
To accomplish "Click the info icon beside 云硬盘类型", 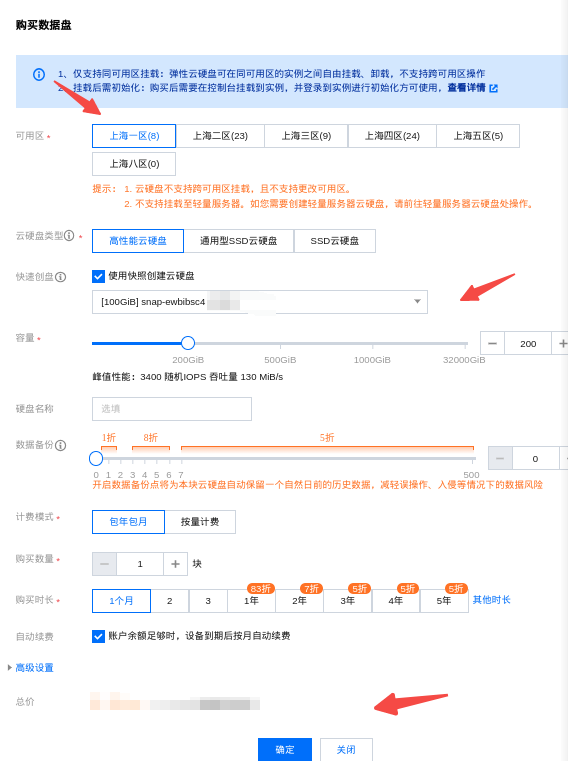I will pos(69,236).
